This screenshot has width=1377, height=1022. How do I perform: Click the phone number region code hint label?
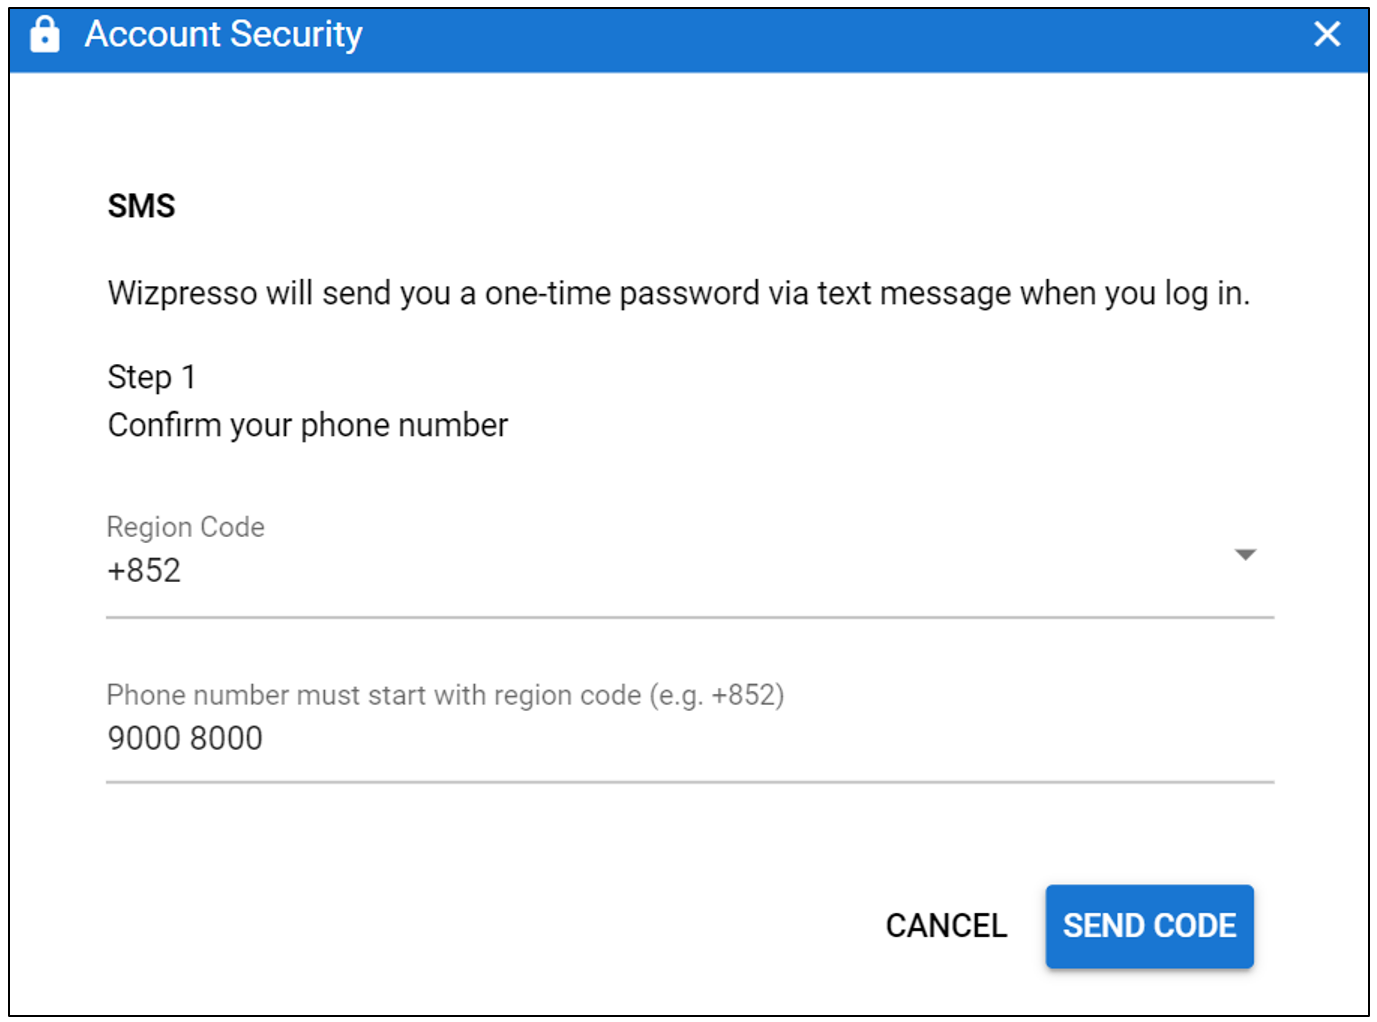tap(445, 695)
